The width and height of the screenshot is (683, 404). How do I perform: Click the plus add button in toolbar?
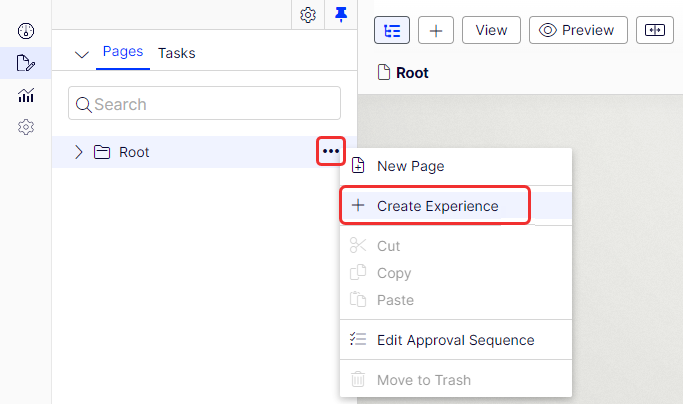coord(436,30)
